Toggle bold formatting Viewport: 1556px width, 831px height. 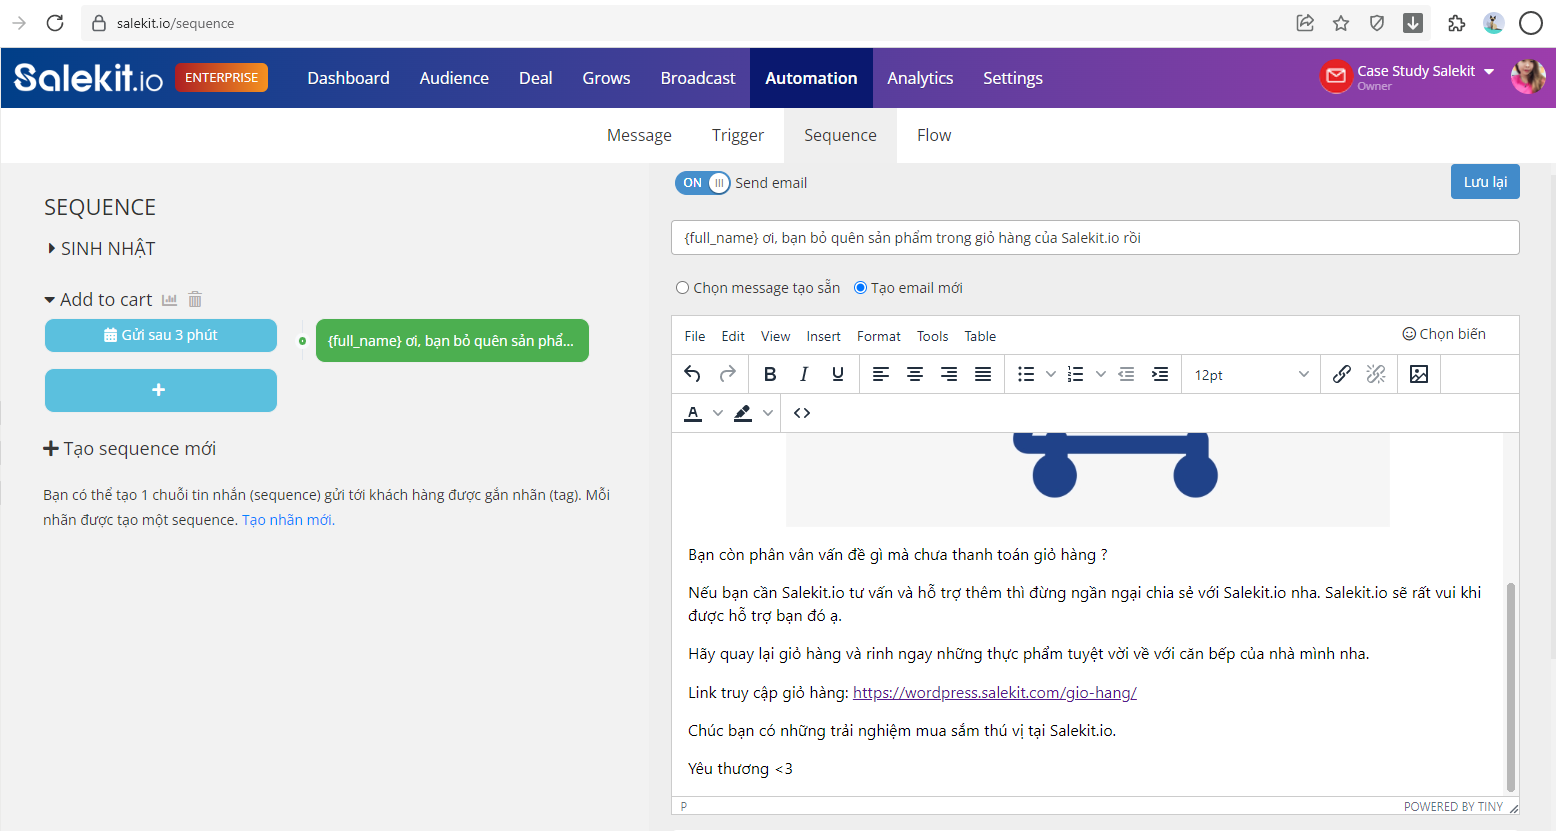pos(770,374)
